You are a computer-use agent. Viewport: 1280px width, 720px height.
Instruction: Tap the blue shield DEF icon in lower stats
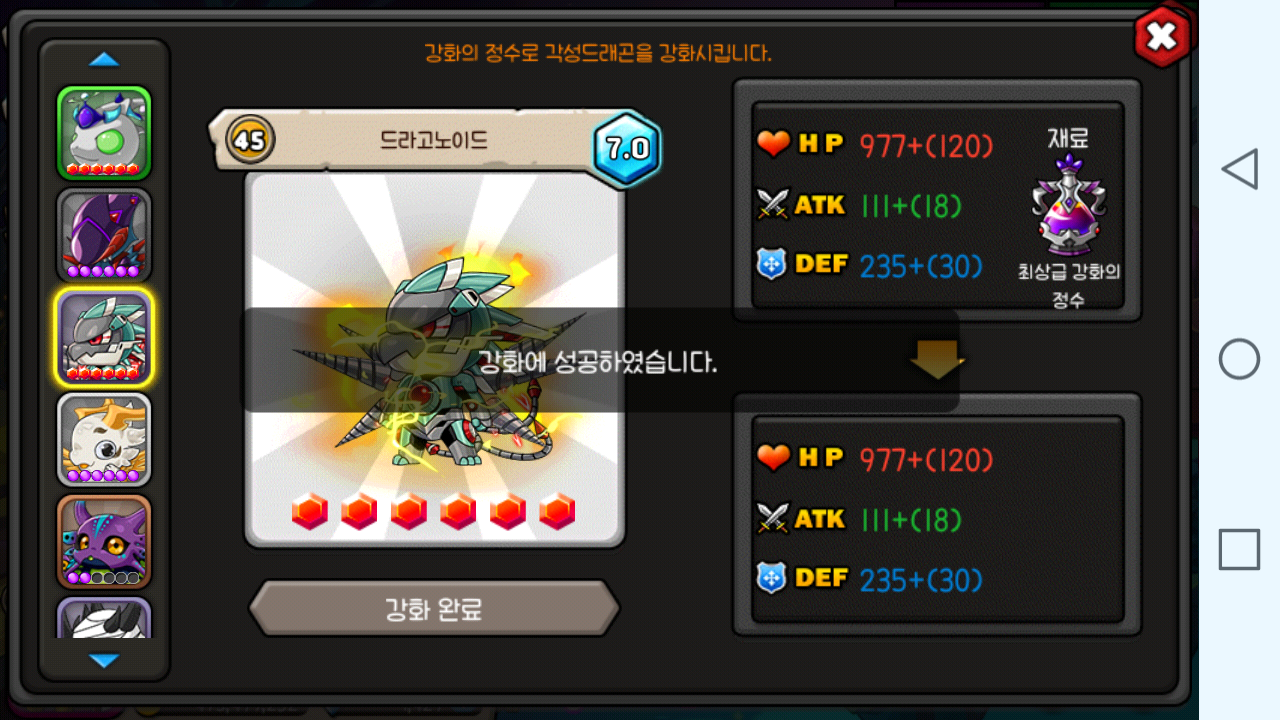(771, 579)
